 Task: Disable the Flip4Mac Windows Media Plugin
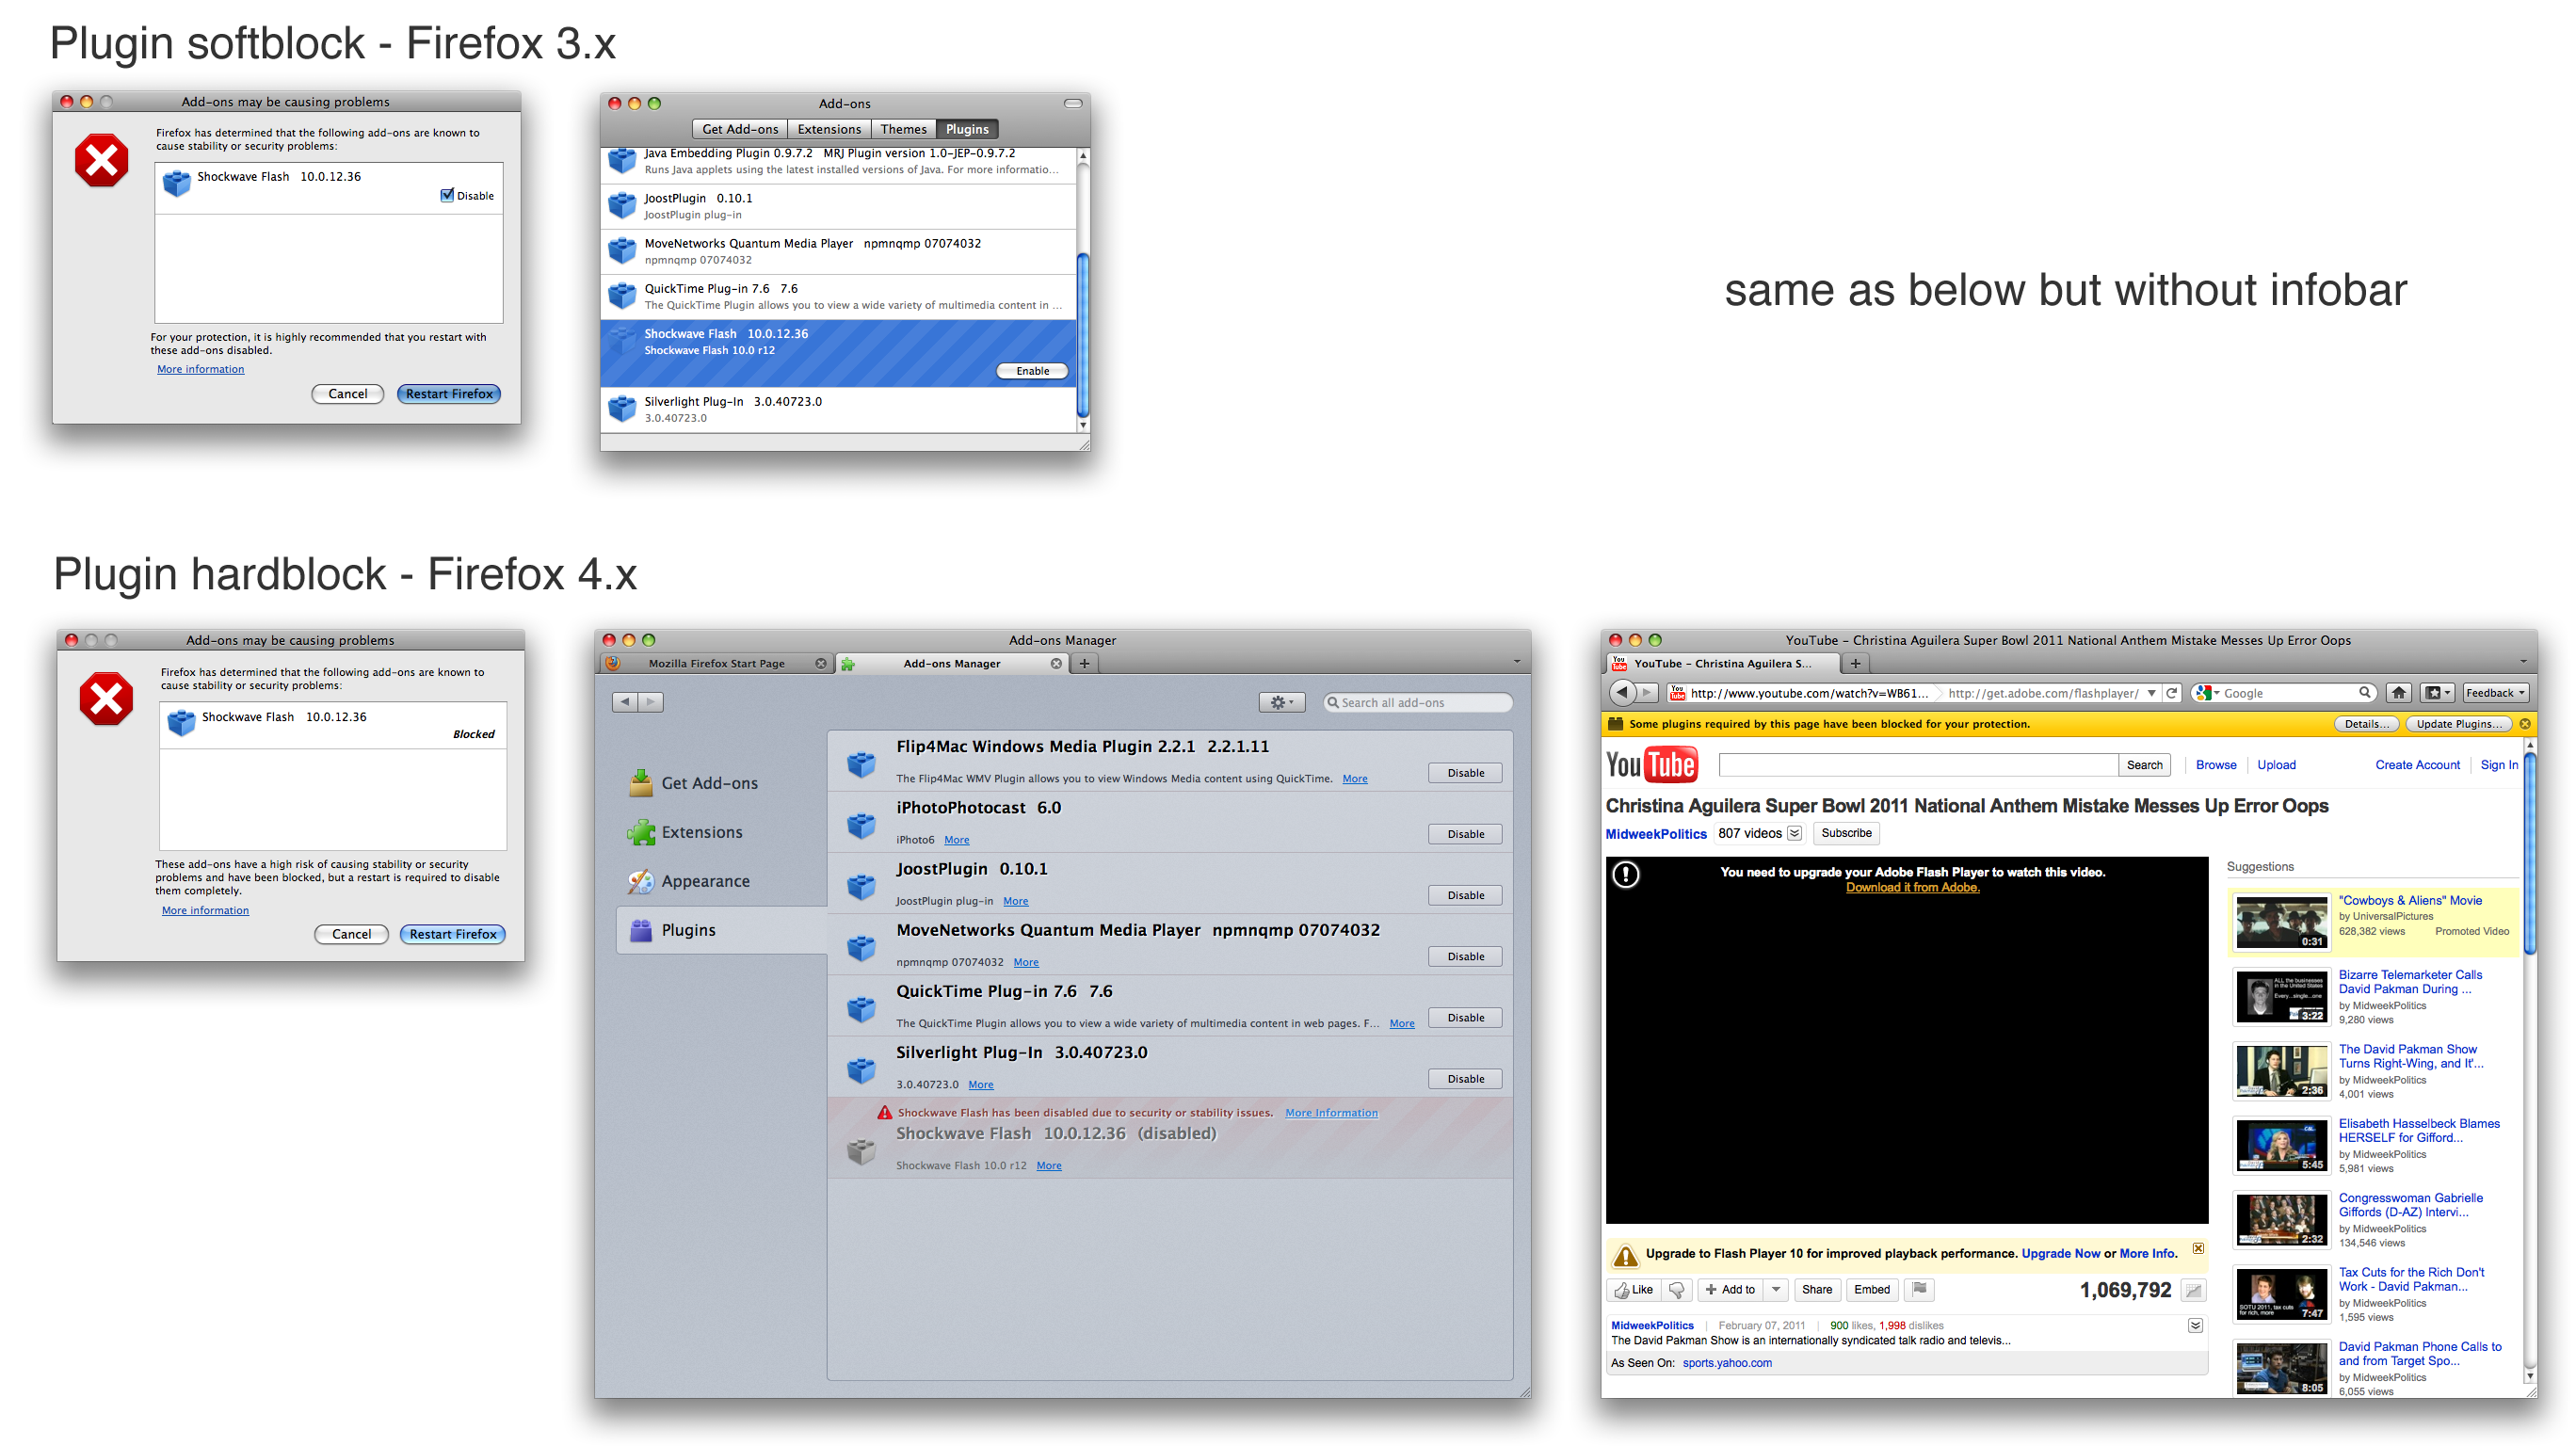tap(1465, 772)
